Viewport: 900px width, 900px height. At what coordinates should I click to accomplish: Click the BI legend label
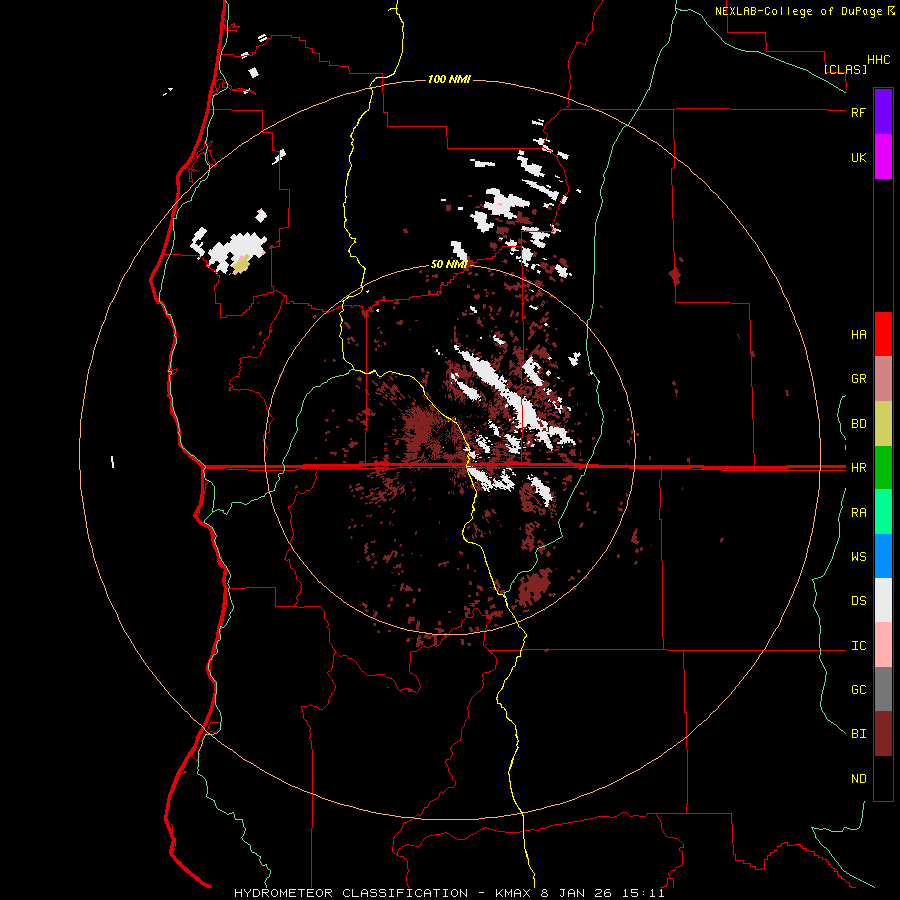pyautogui.click(x=858, y=734)
